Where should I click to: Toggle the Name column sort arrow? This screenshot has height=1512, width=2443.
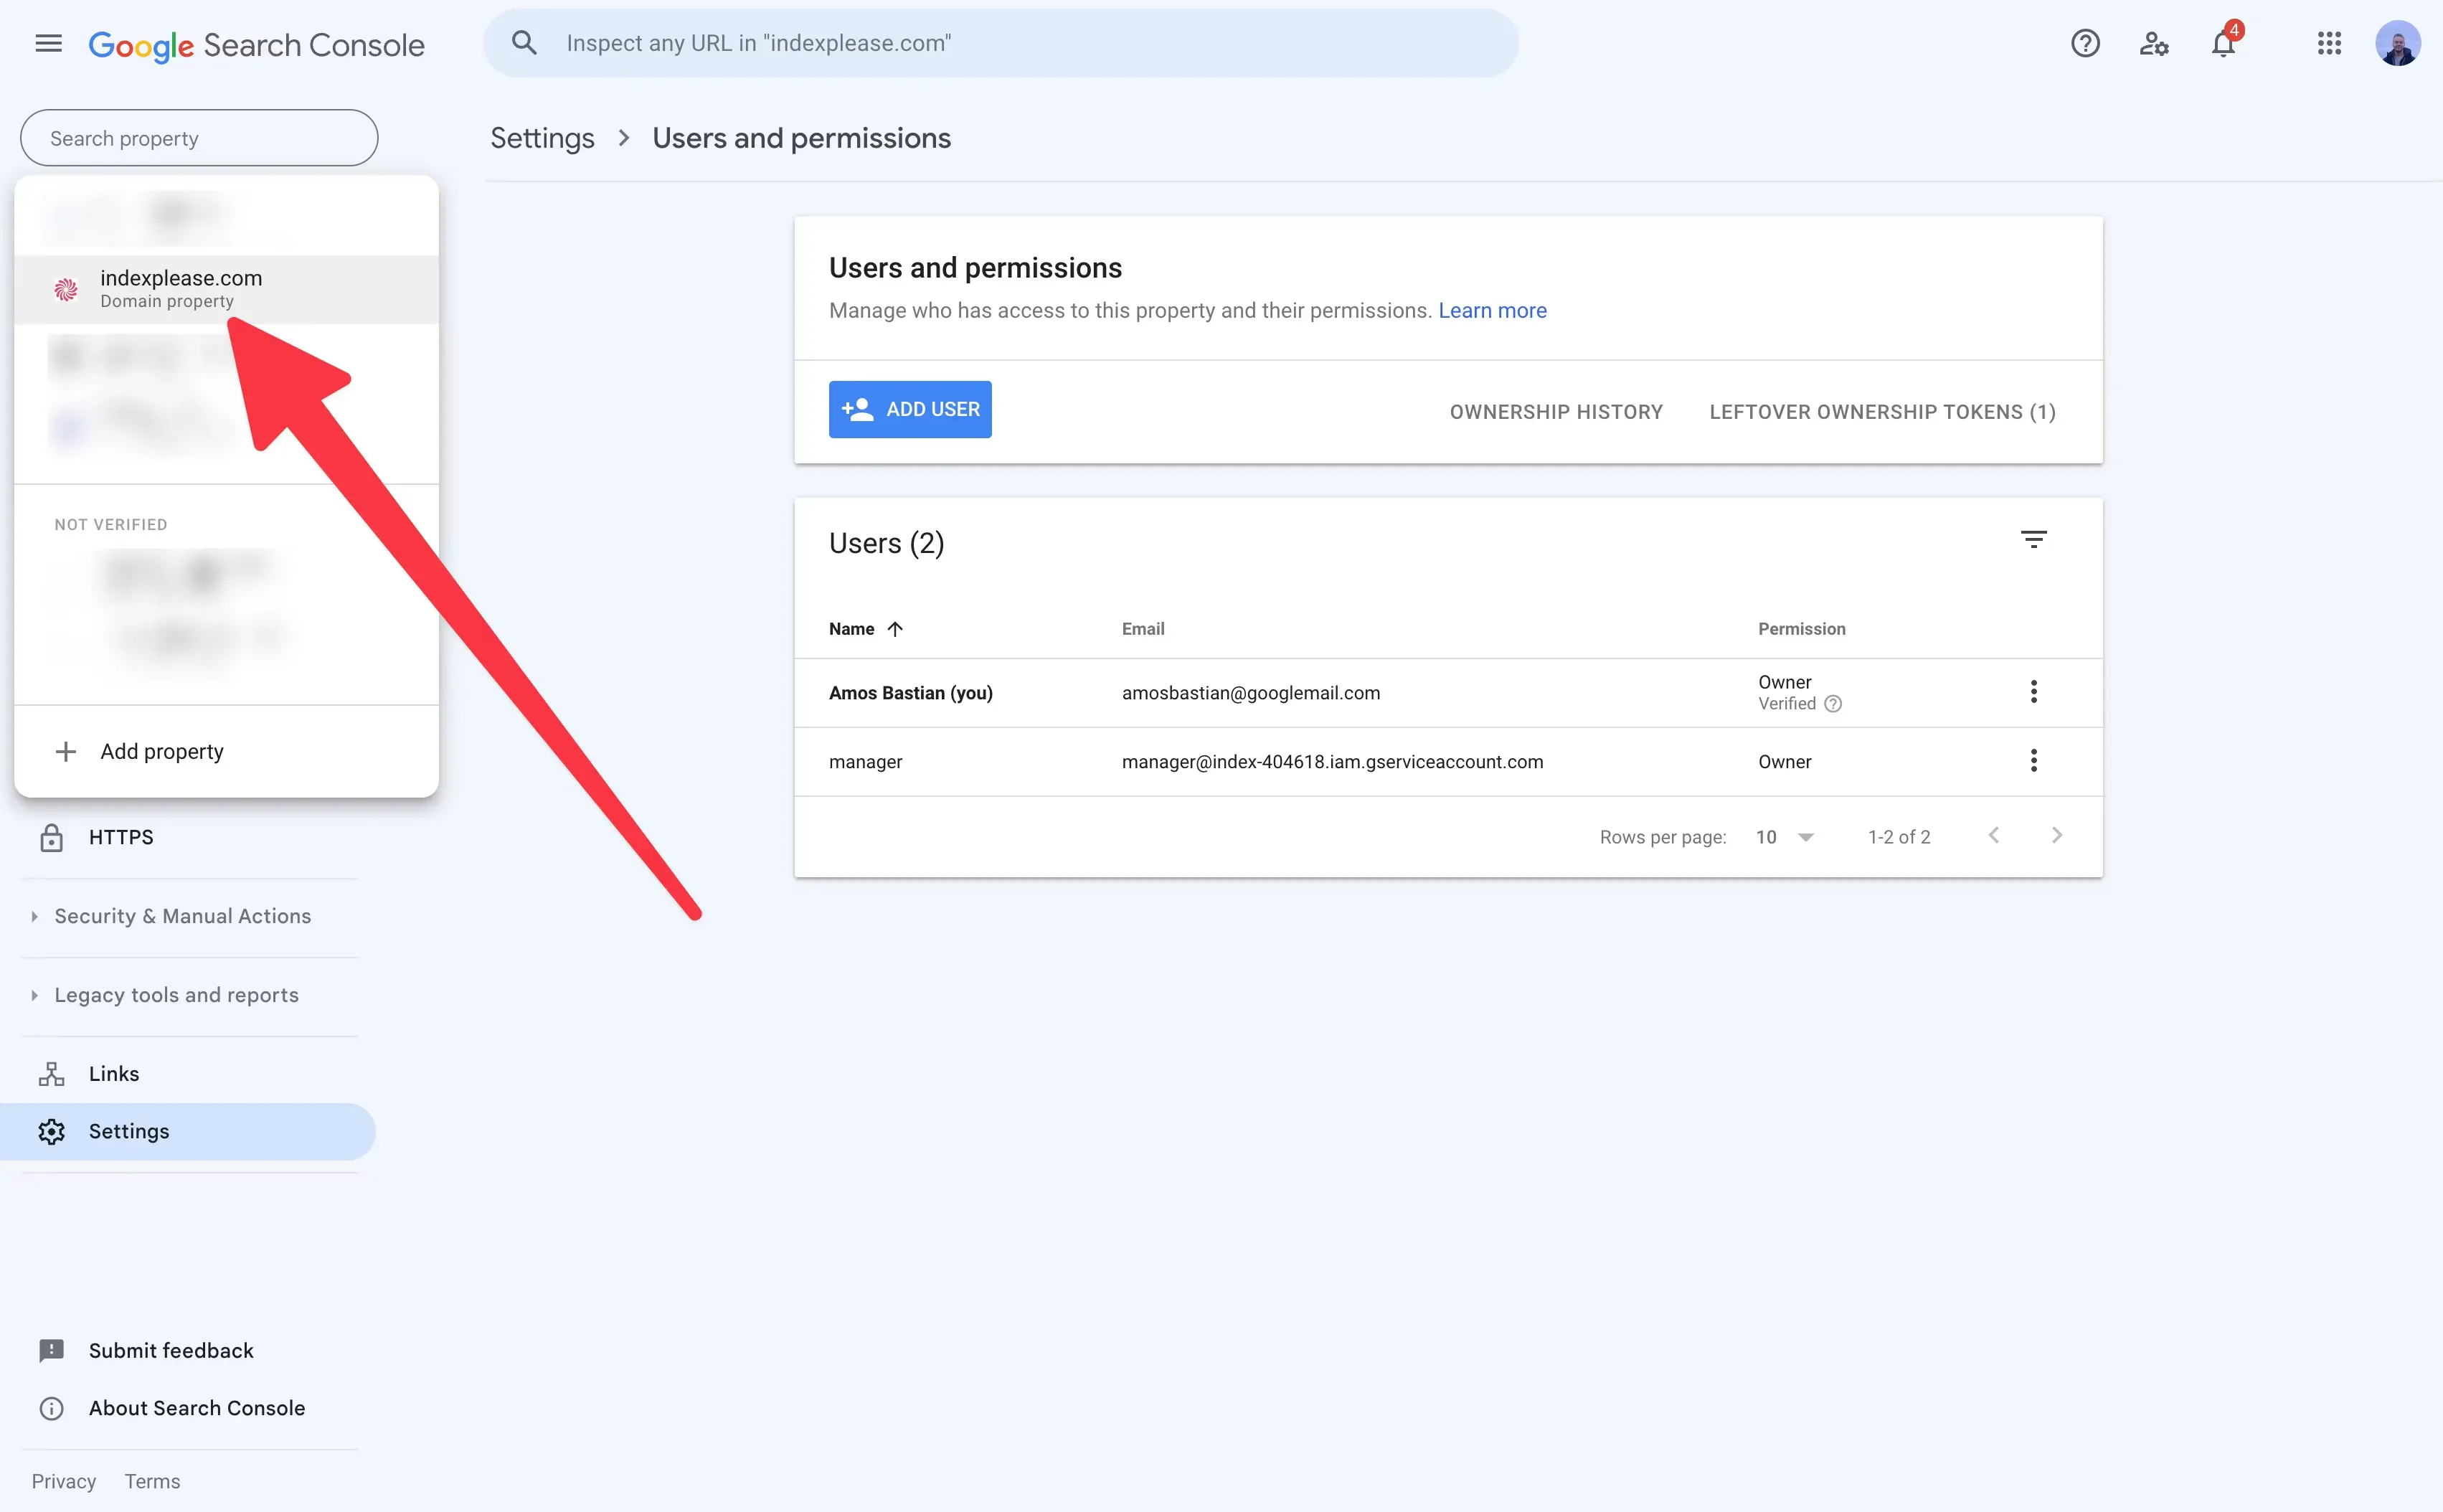point(895,629)
